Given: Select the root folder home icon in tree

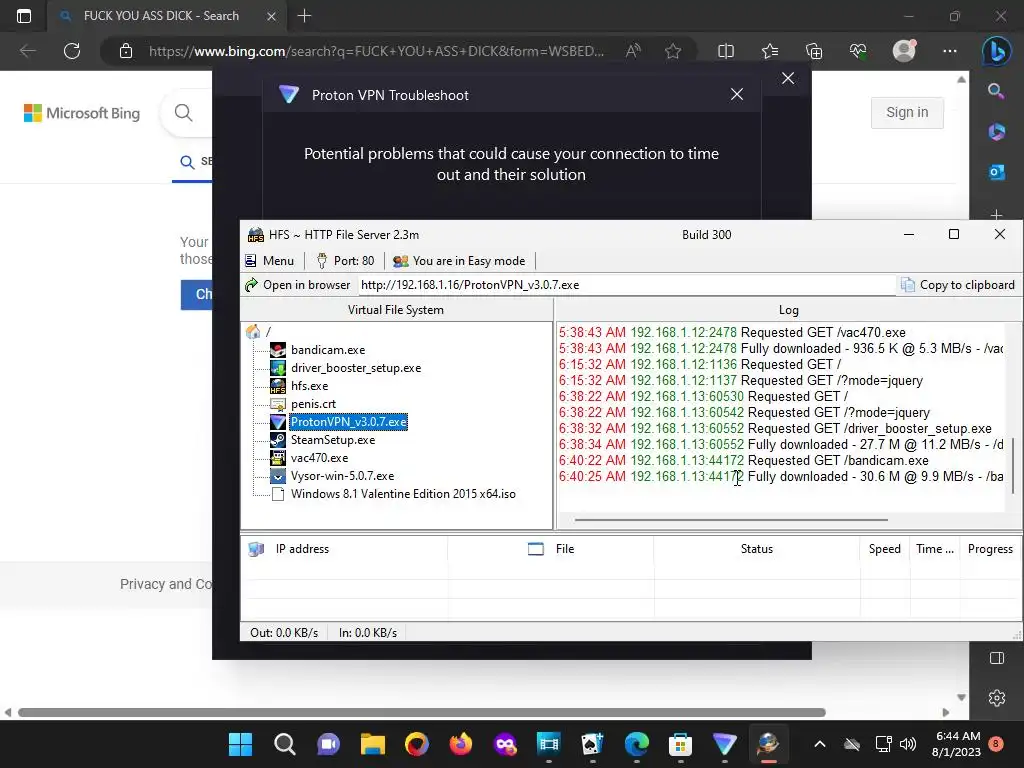Looking at the screenshot, I should [253, 332].
